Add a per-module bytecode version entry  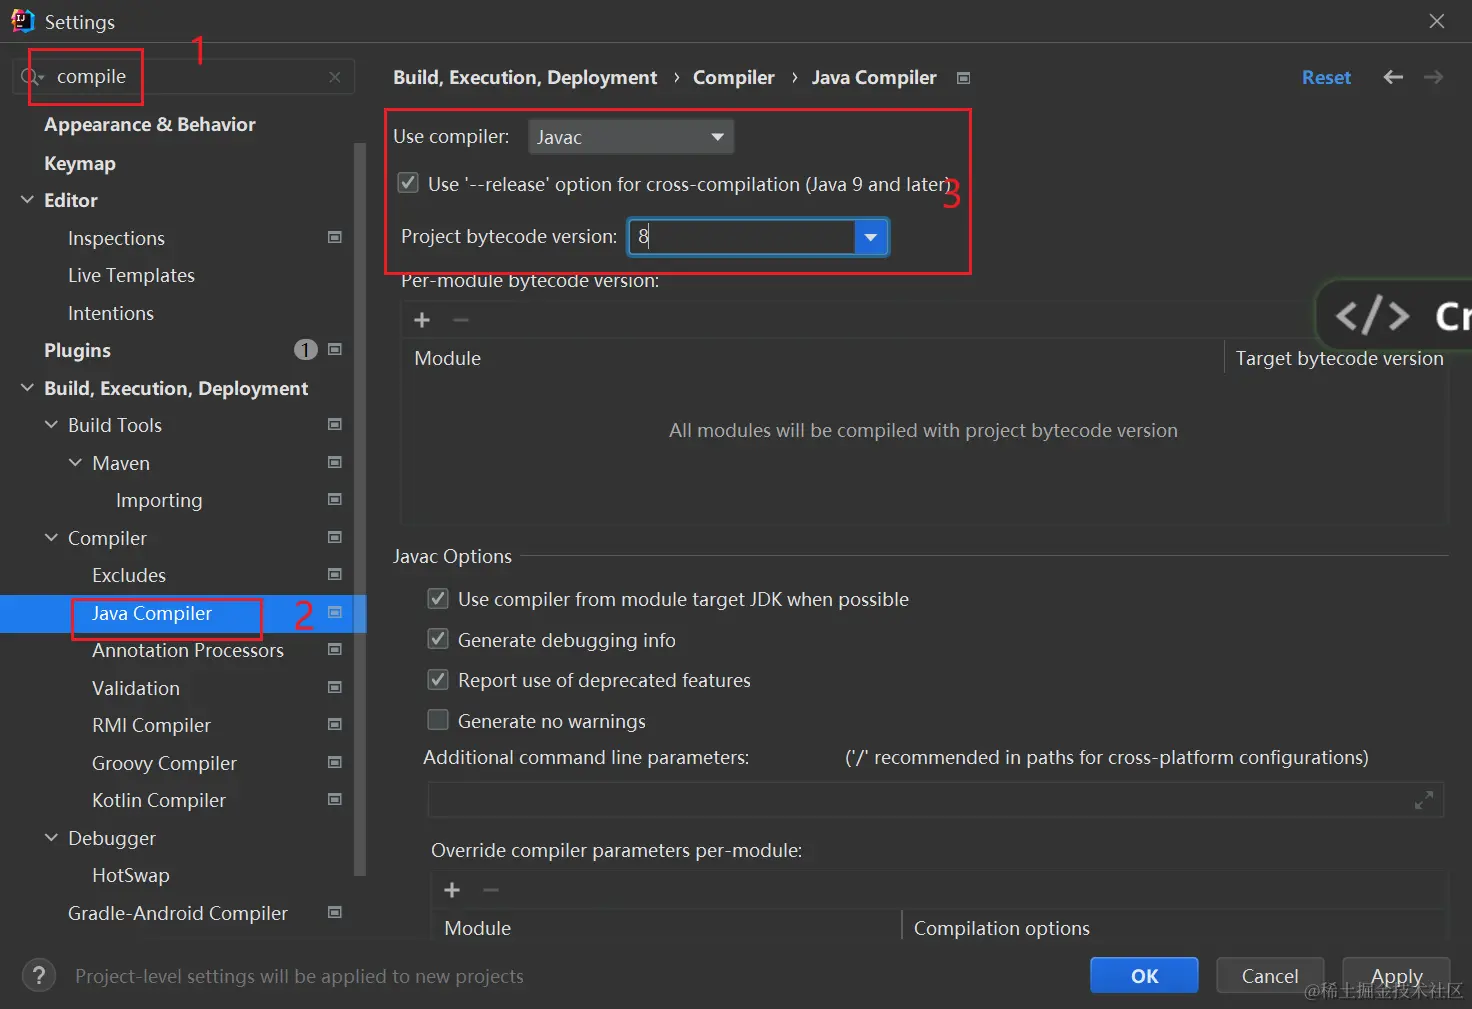(x=422, y=320)
